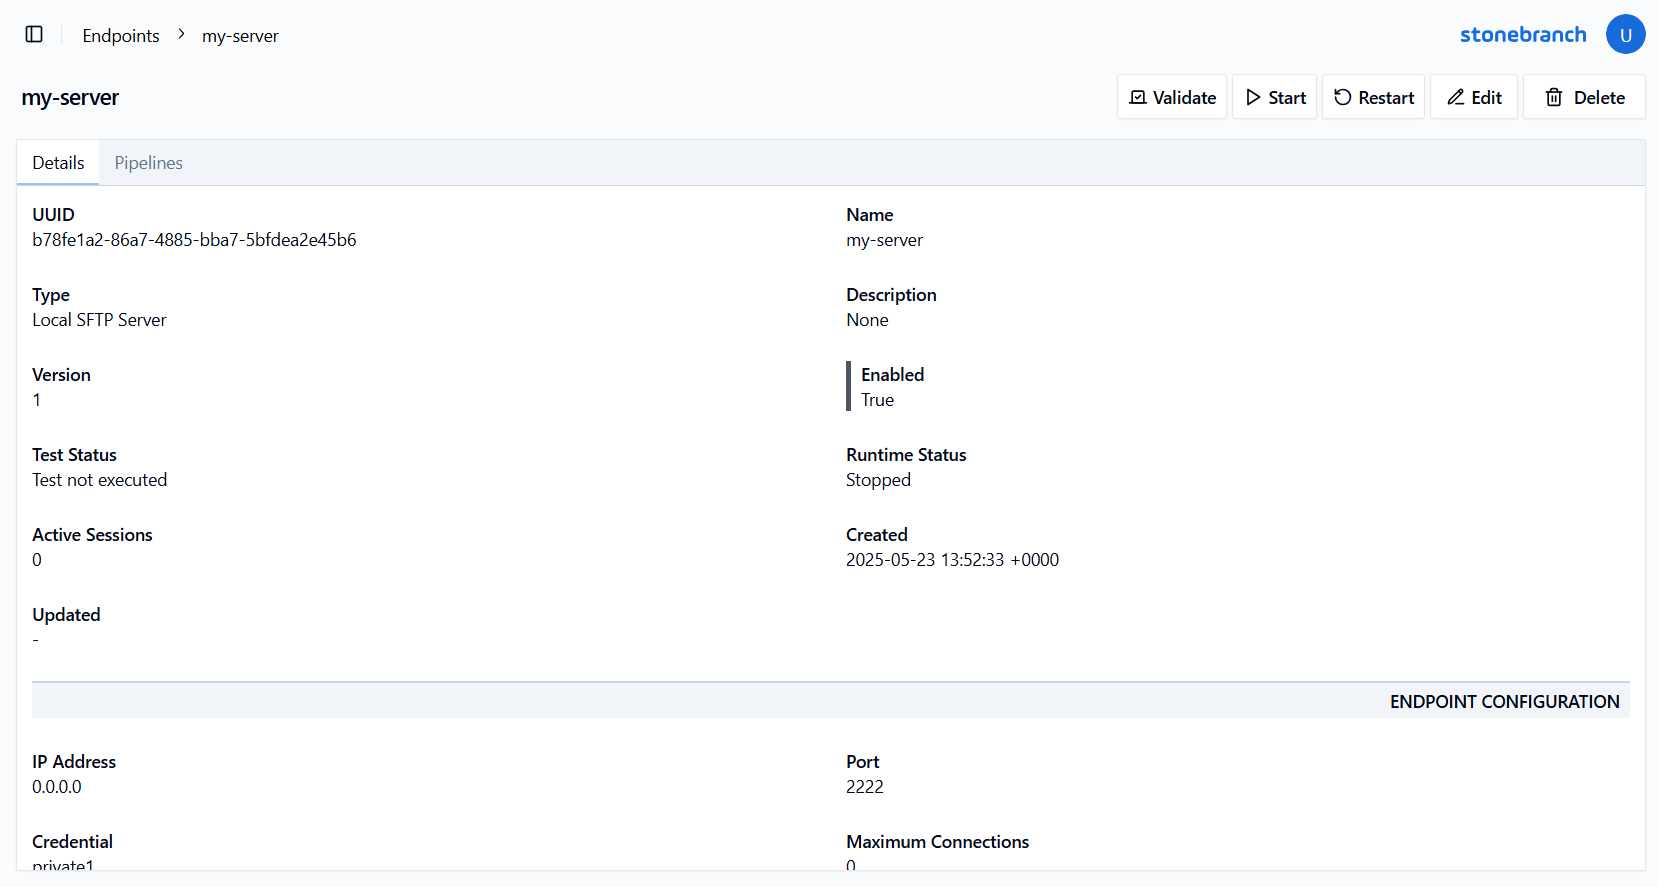Edit the endpoint with pencil button
1658x887 pixels.
pyautogui.click(x=1474, y=97)
